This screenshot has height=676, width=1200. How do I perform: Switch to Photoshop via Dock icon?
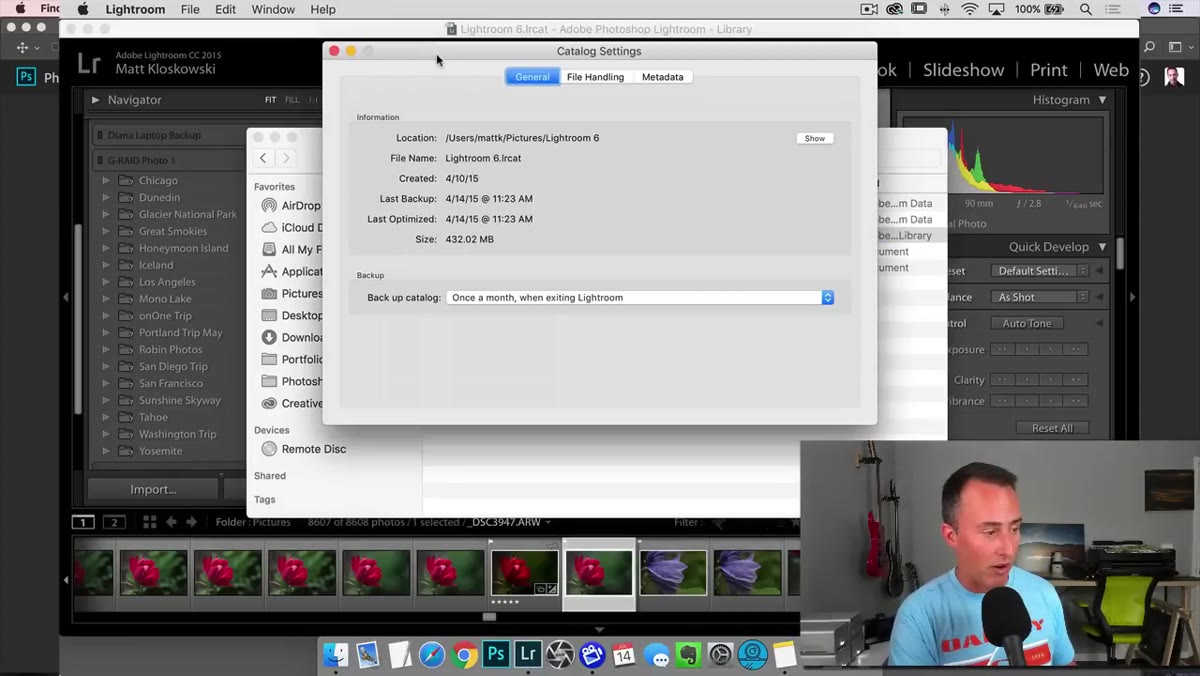496,655
